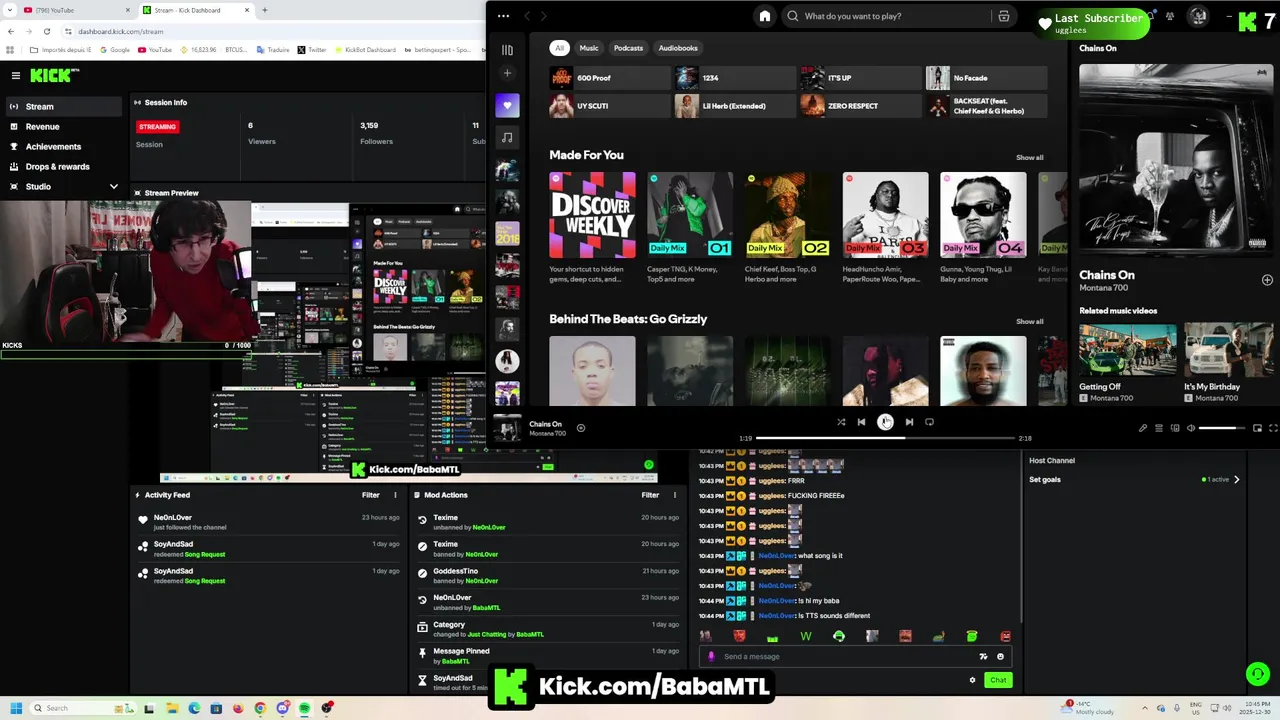This screenshot has height=720, width=1280.
Task: Click Show all for Made For You
Action: 1029,157
